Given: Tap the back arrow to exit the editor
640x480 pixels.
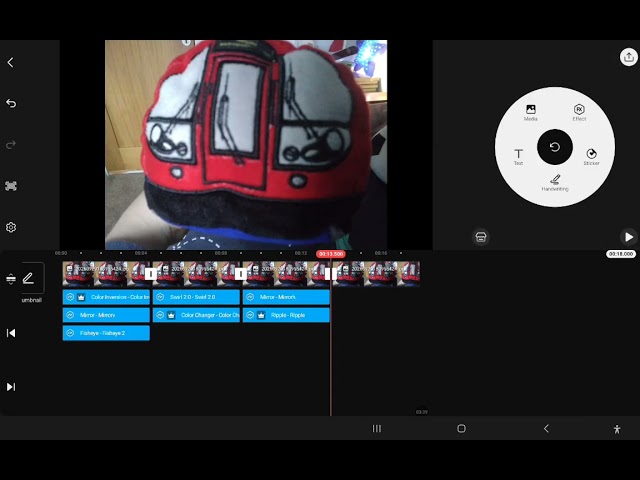Looking at the screenshot, I should pyautogui.click(x=10, y=62).
